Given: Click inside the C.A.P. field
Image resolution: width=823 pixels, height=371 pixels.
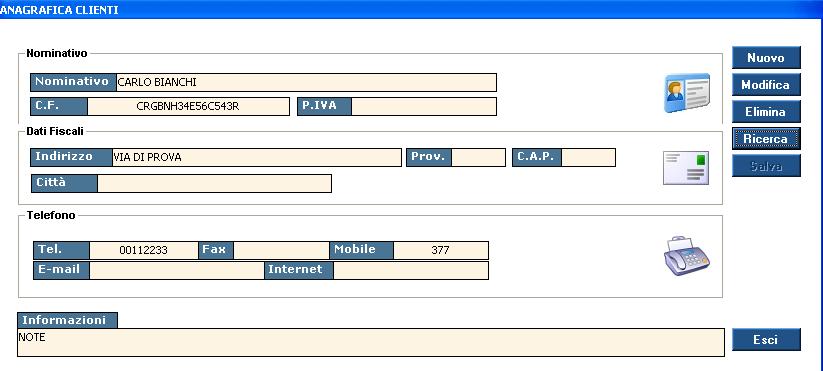Looking at the screenshot, I should (588, 157).
